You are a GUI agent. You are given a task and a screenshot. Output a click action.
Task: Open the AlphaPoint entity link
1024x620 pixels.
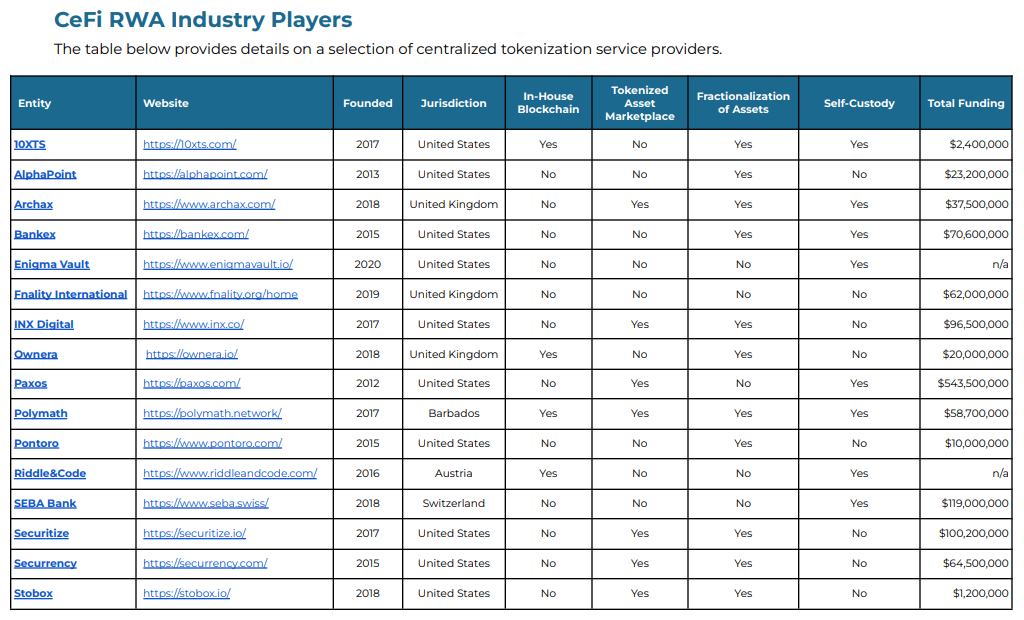[45, 174]
